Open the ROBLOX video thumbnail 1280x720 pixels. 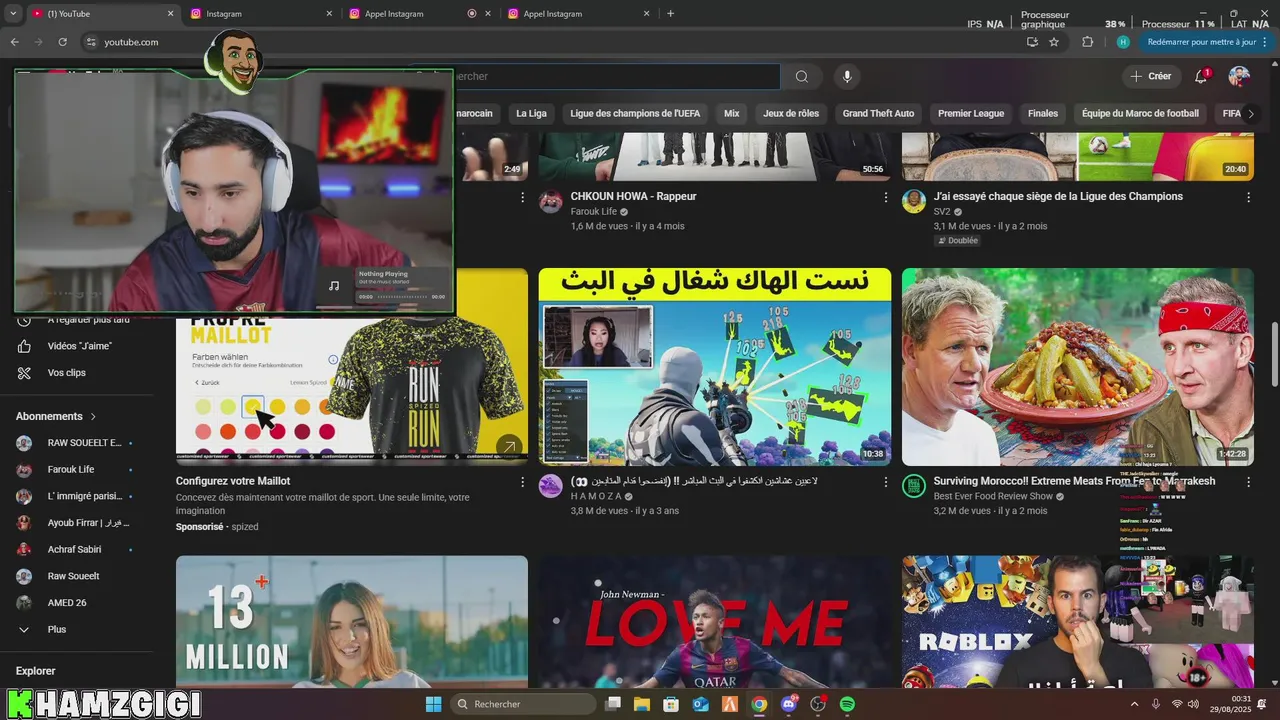[1077, 622]
